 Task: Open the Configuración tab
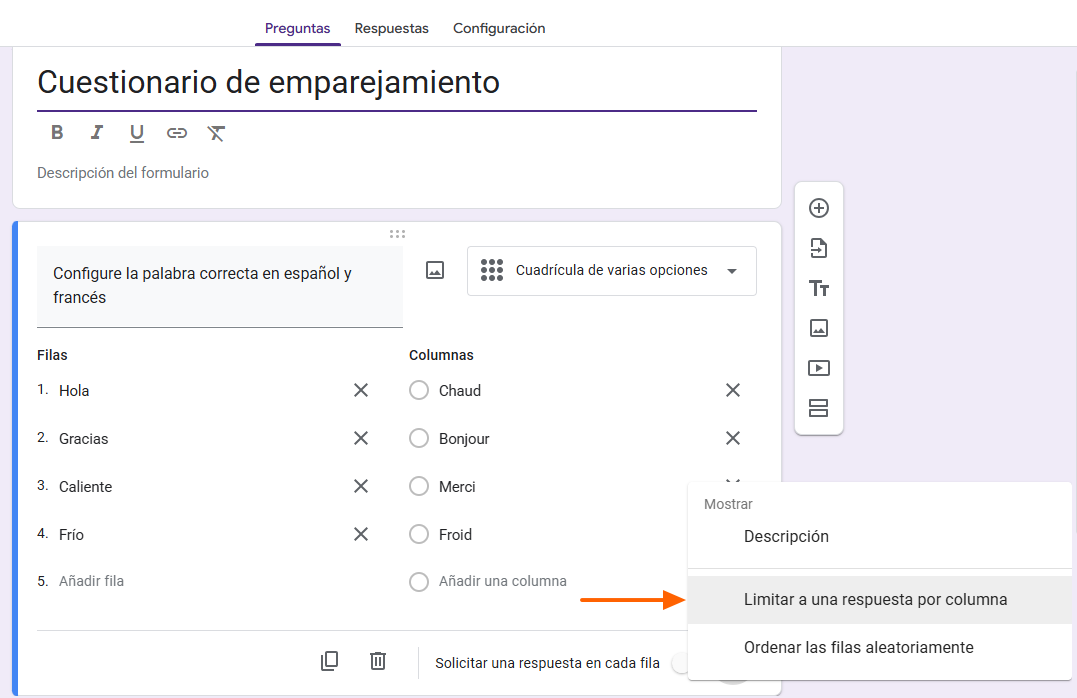coord(499,28)
